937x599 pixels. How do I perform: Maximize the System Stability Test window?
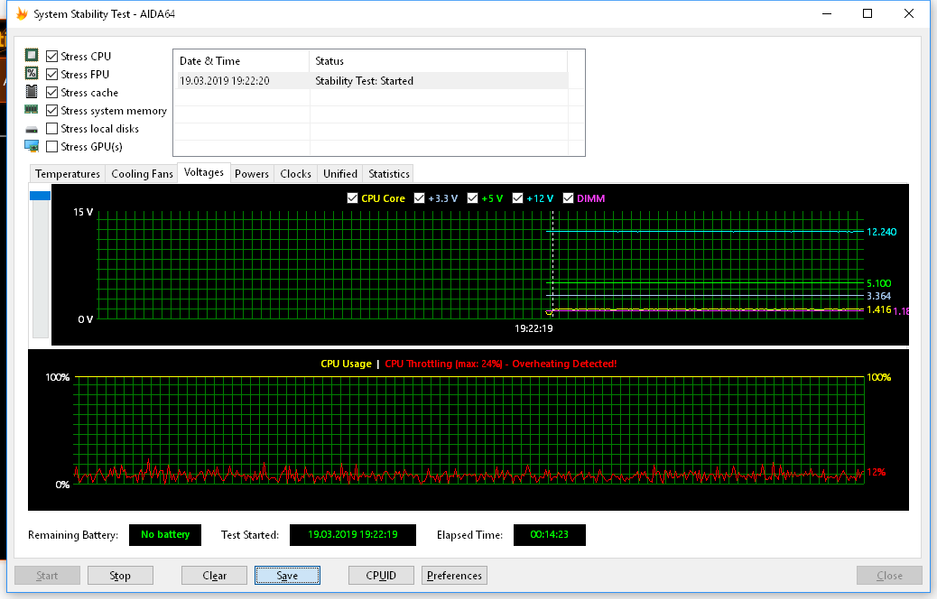click(868, 13)
